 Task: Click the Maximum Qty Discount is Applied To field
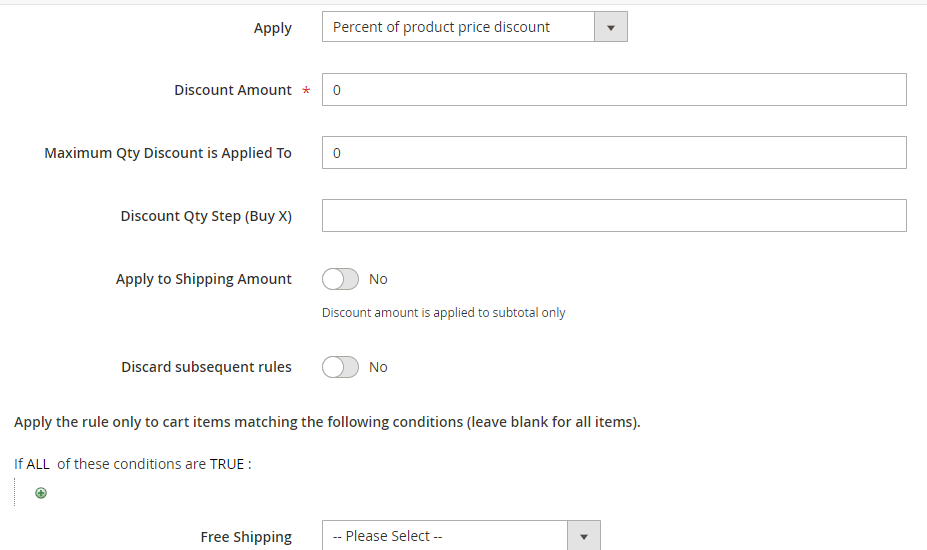(614, 153)
